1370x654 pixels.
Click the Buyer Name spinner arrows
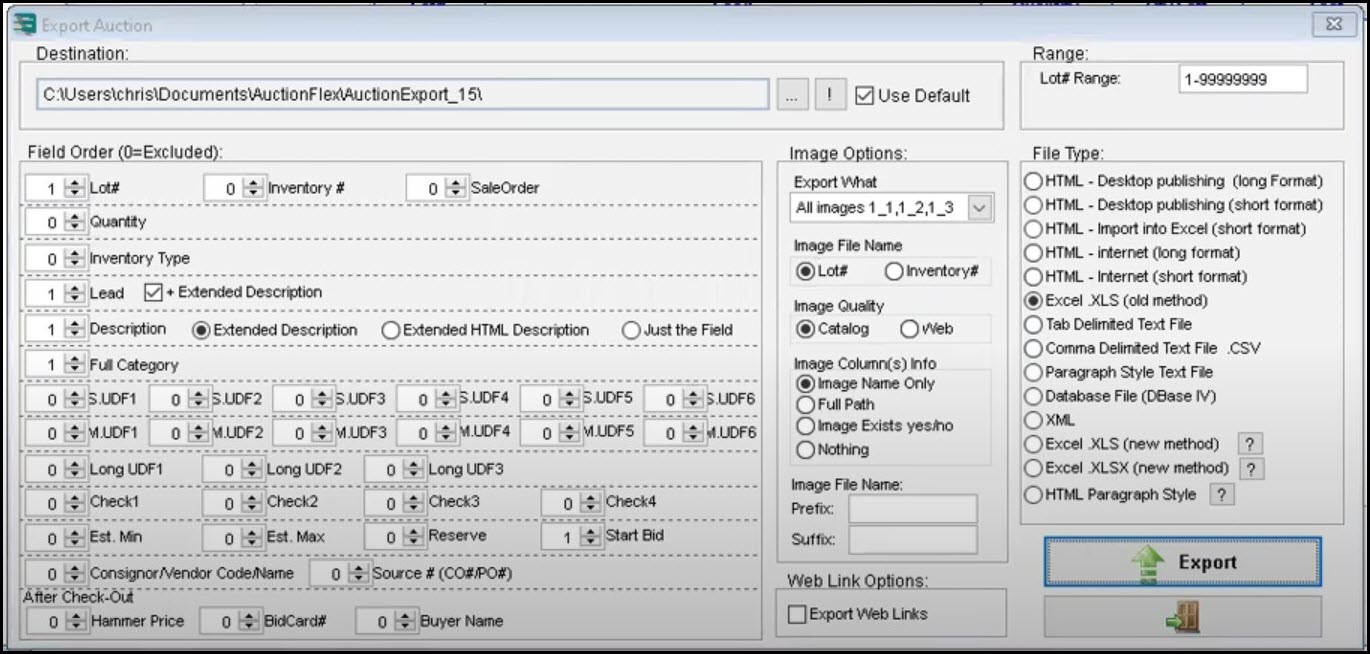pos(406,622)
